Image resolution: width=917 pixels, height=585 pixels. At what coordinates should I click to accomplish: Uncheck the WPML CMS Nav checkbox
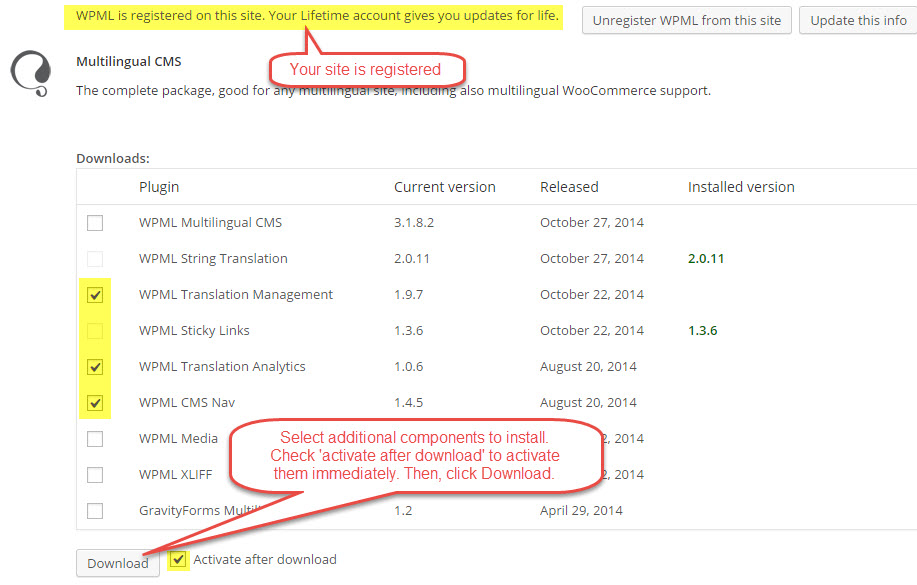[x=95, y=403]
